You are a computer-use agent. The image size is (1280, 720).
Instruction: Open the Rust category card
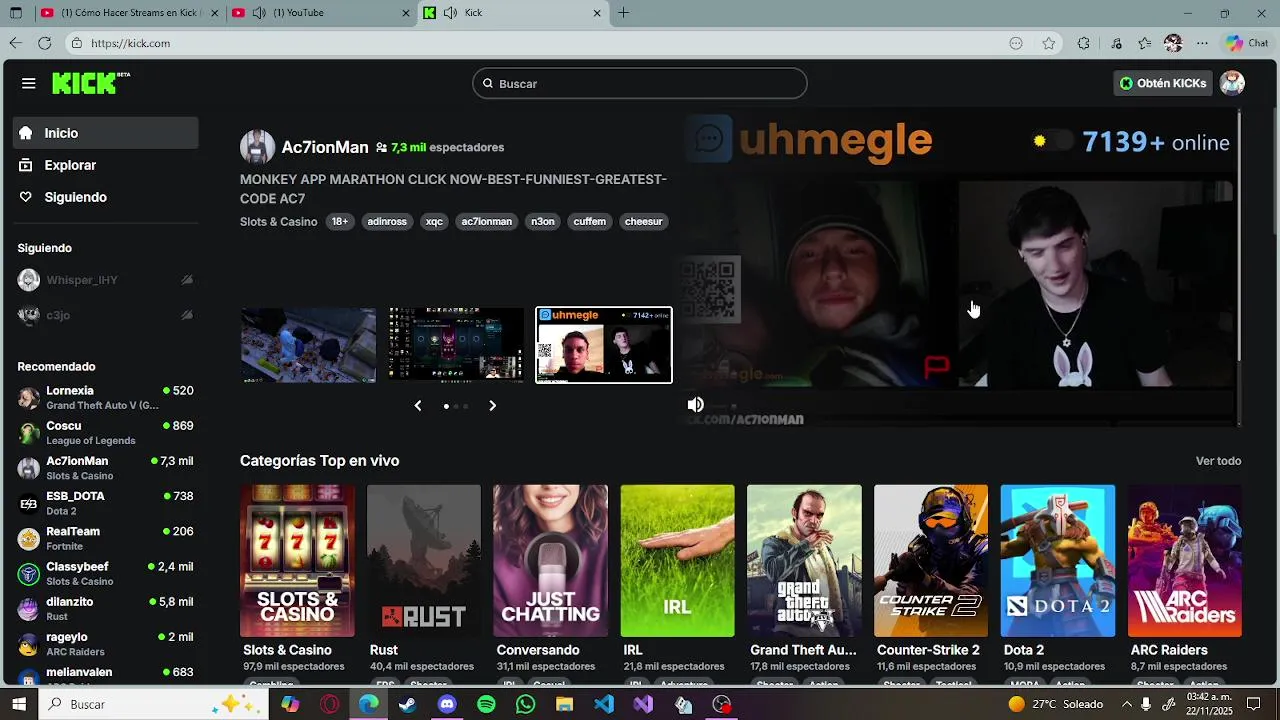pyautogui.click(x=424, y=561)
